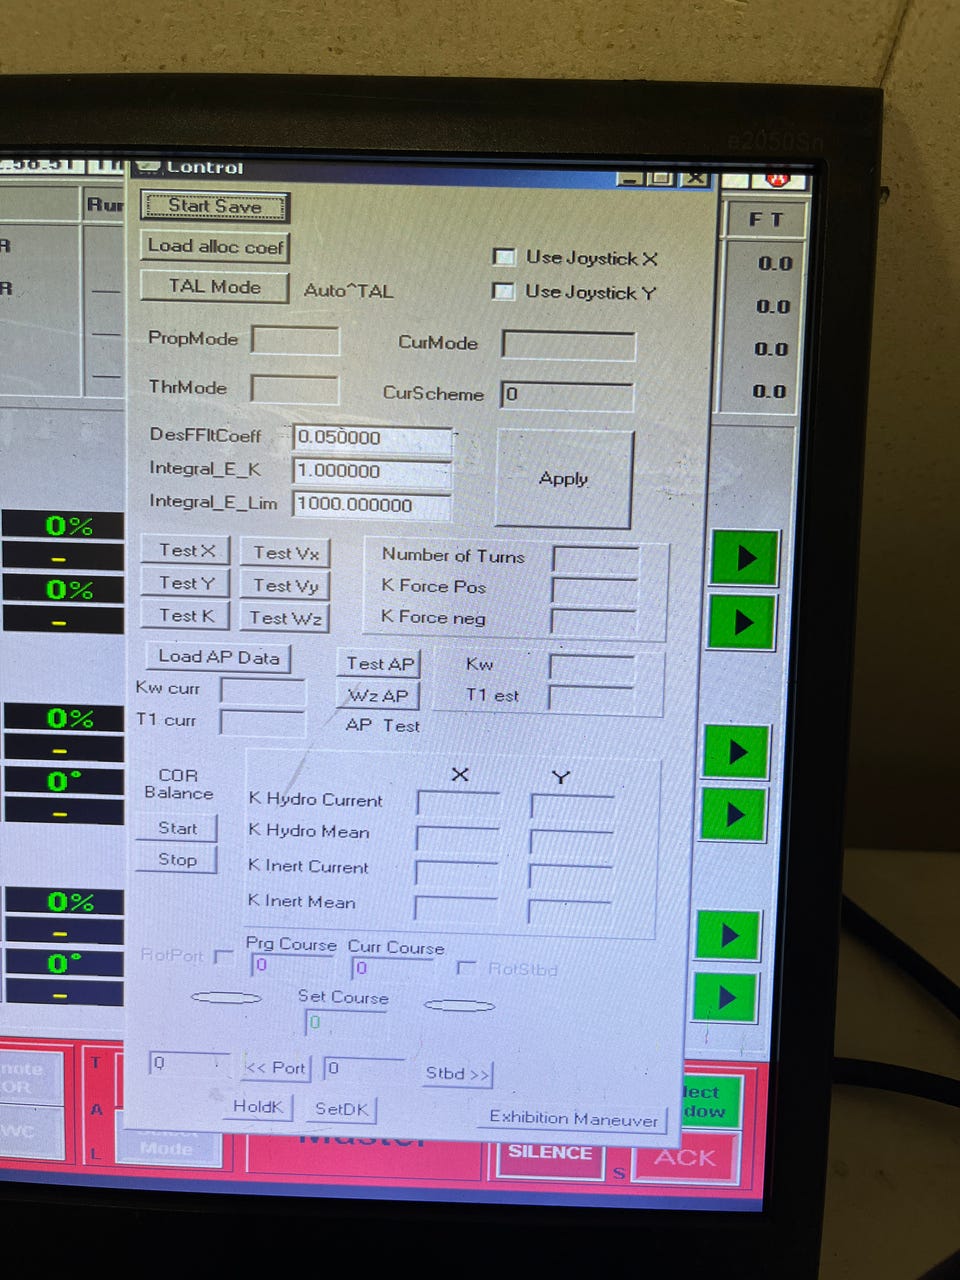Run Test Vx

coord(285,553)
